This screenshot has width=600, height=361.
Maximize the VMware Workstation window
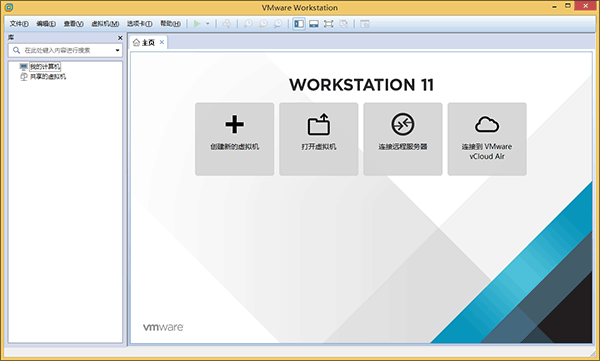[x=568, y=6]
